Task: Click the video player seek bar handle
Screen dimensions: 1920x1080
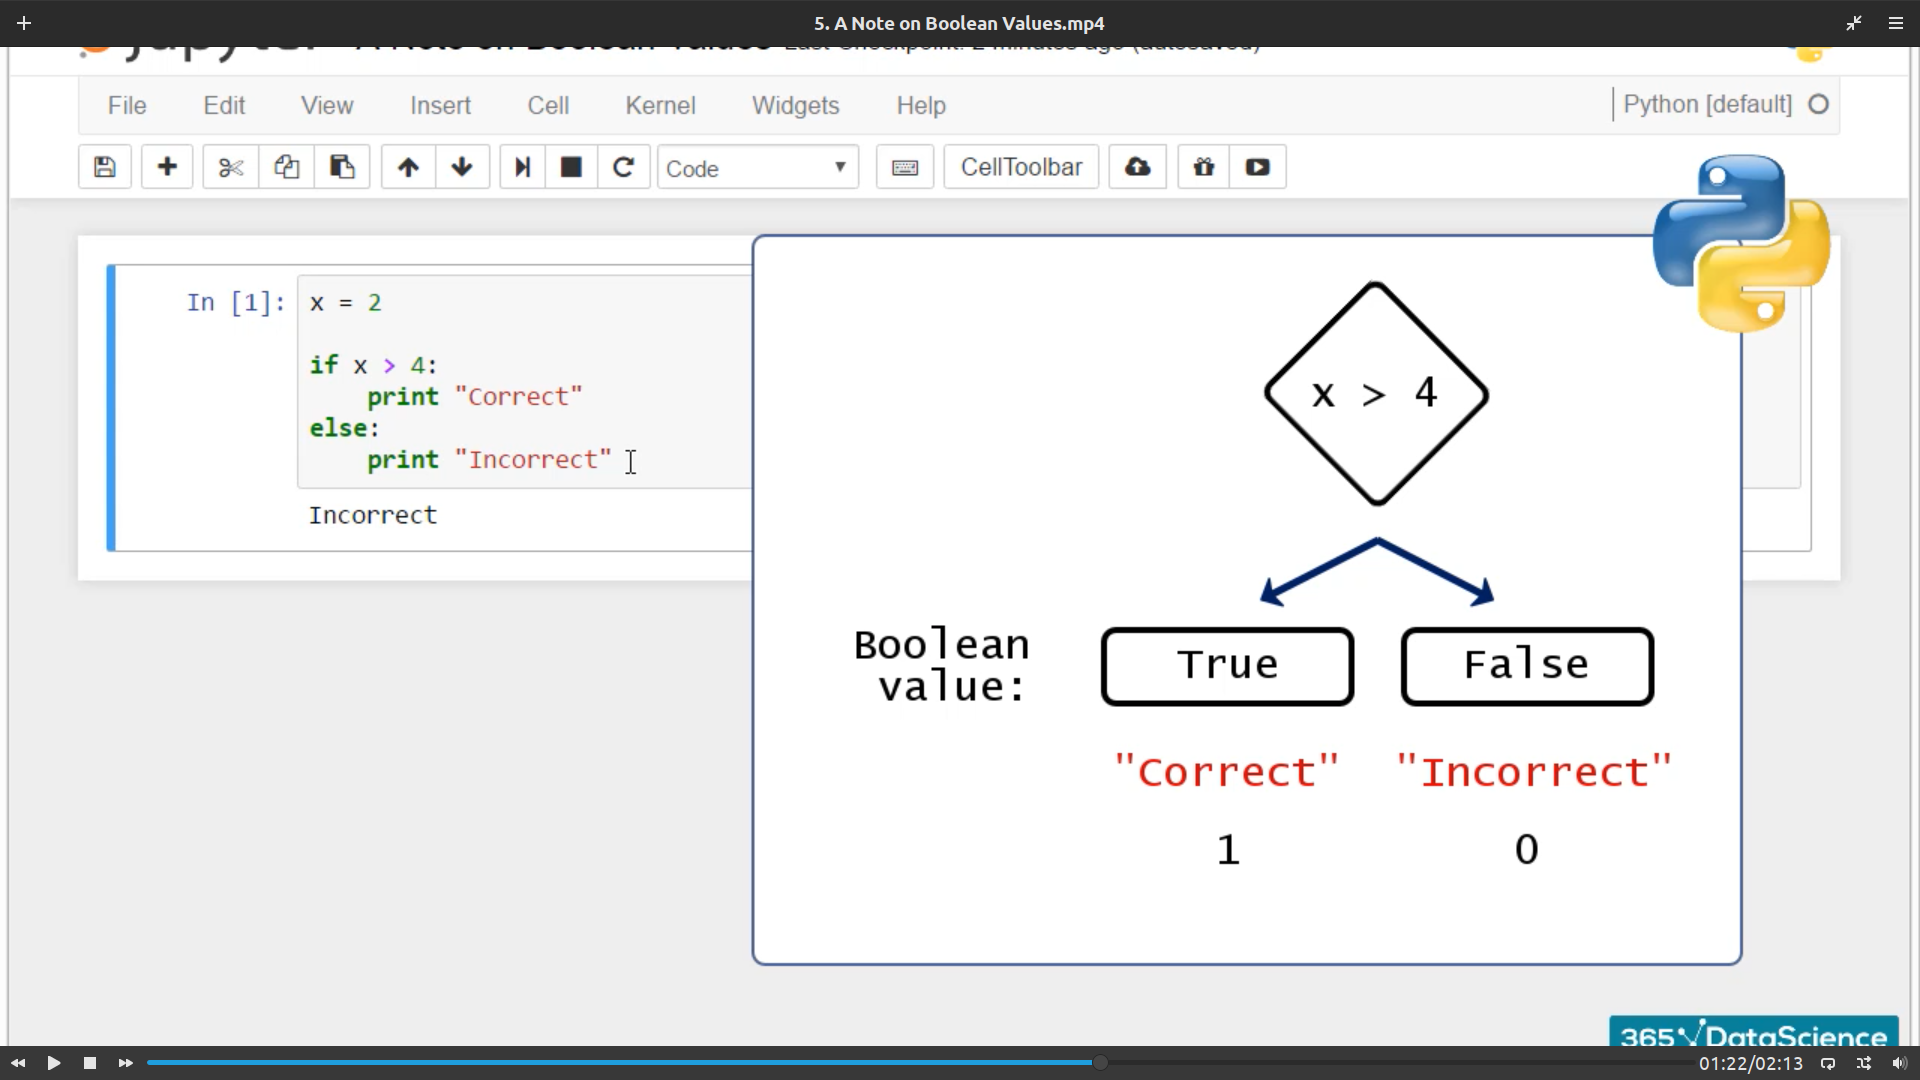Action: pos(1100,1062)
